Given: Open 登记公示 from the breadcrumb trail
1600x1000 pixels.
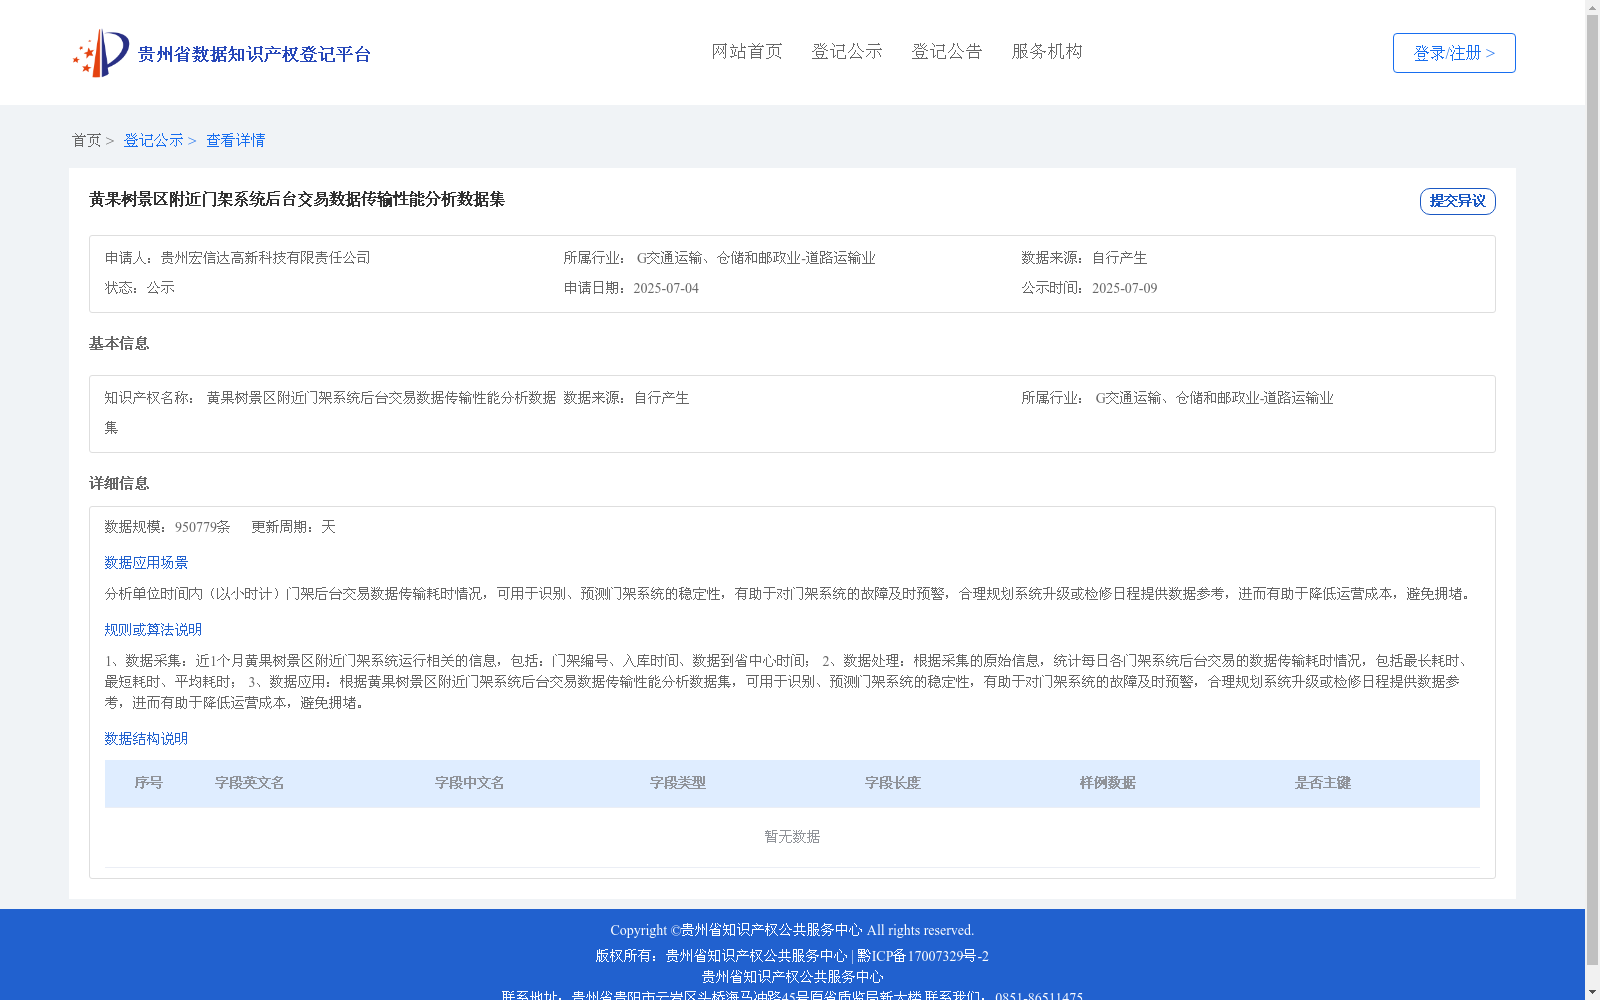Looking at the screenshot, I should (x=154, y=140).
